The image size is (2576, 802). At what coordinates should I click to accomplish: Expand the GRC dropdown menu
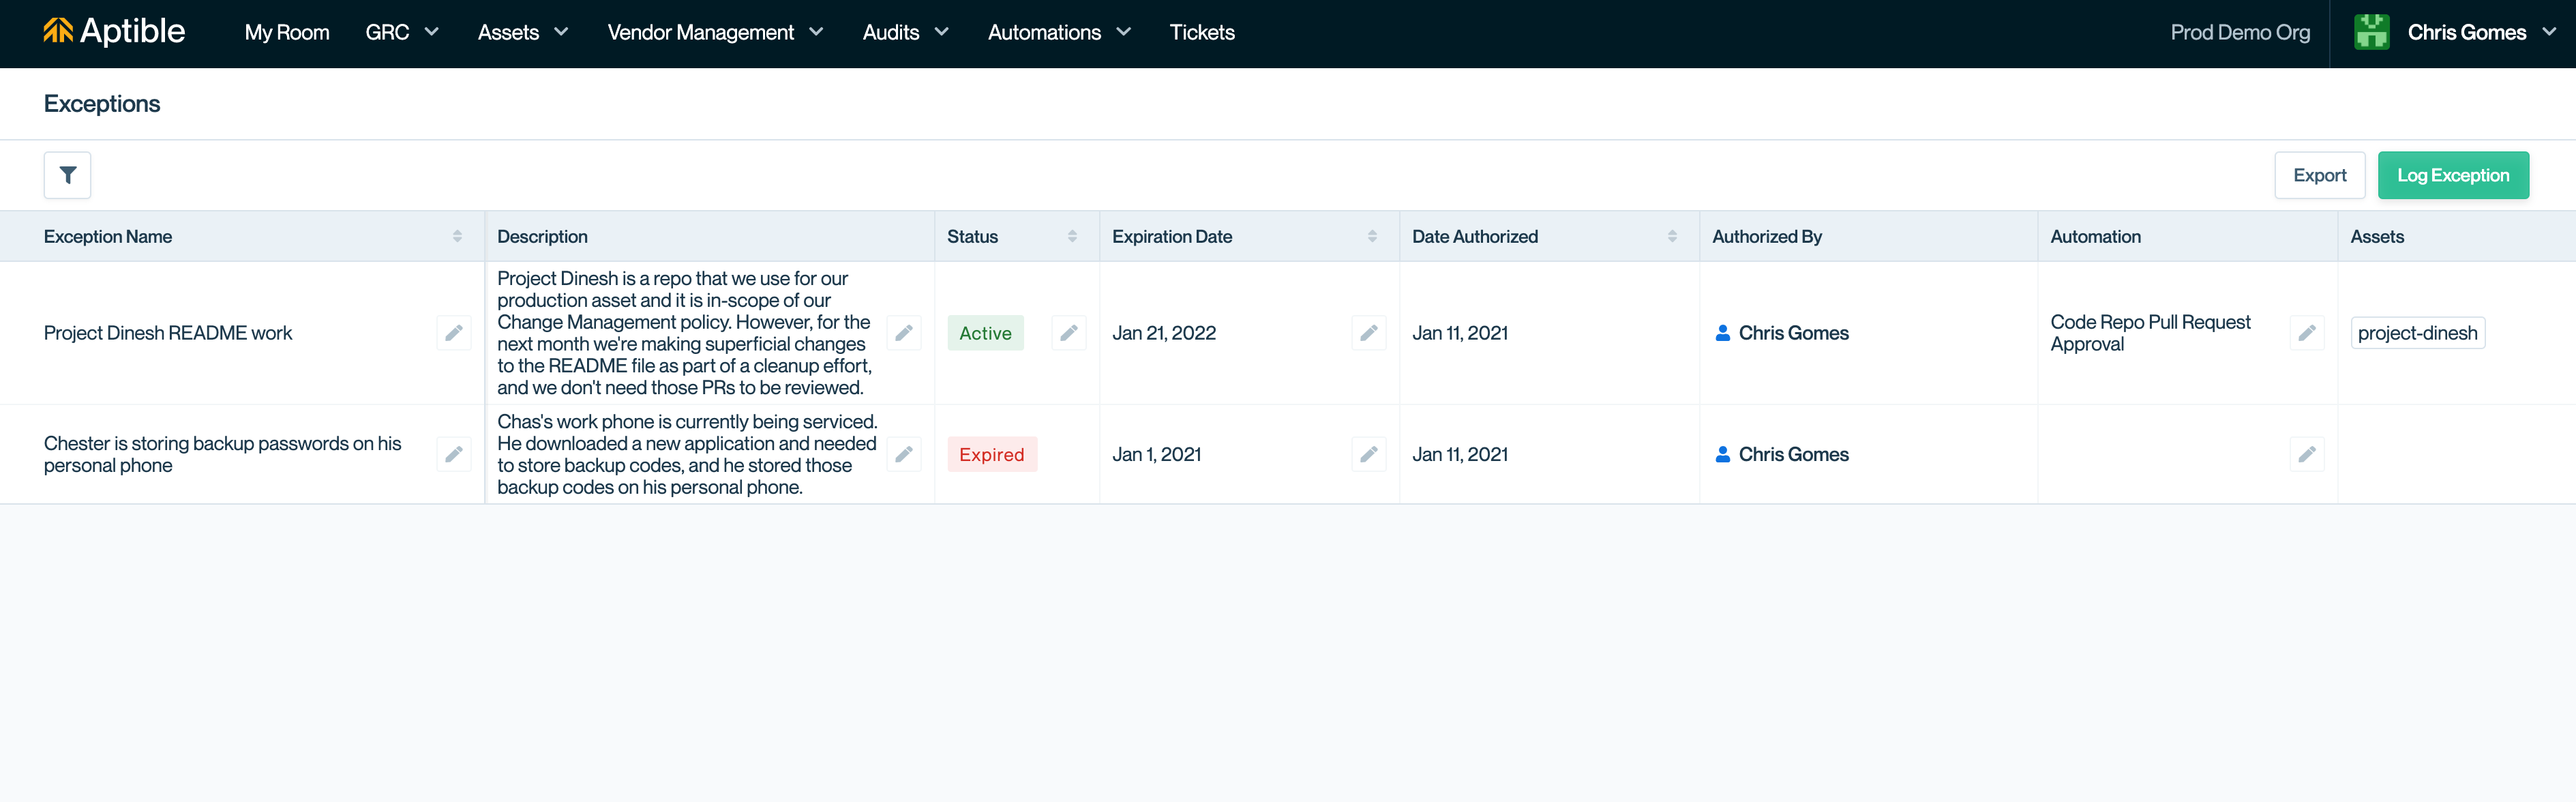coord(402,32)
